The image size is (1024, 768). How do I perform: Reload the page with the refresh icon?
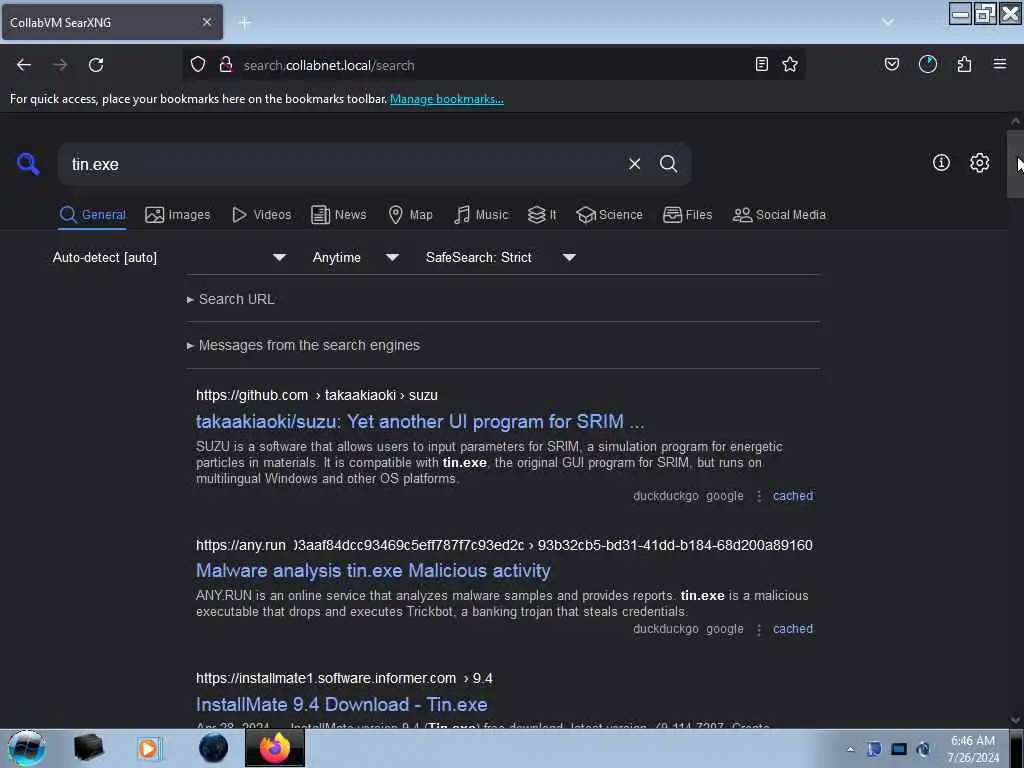tap(96, 65)
